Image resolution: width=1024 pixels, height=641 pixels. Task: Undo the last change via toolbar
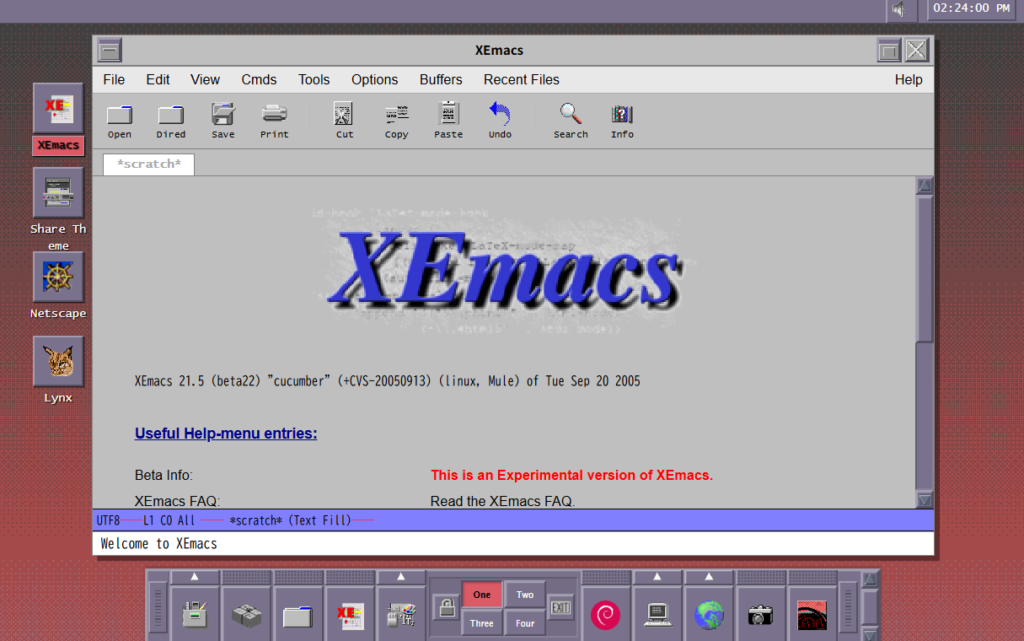[500, 120]
